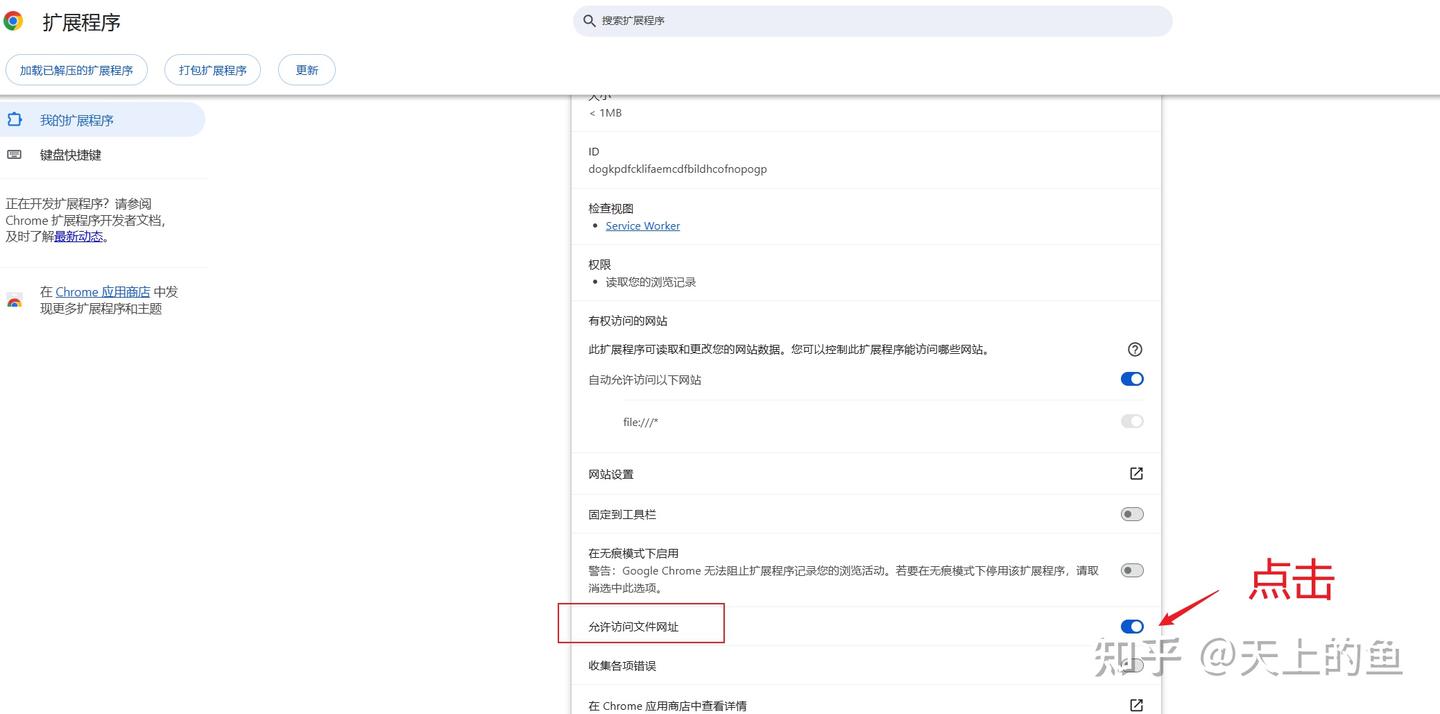
Task: Click the 网站设置 row
Action: [866, 474]
